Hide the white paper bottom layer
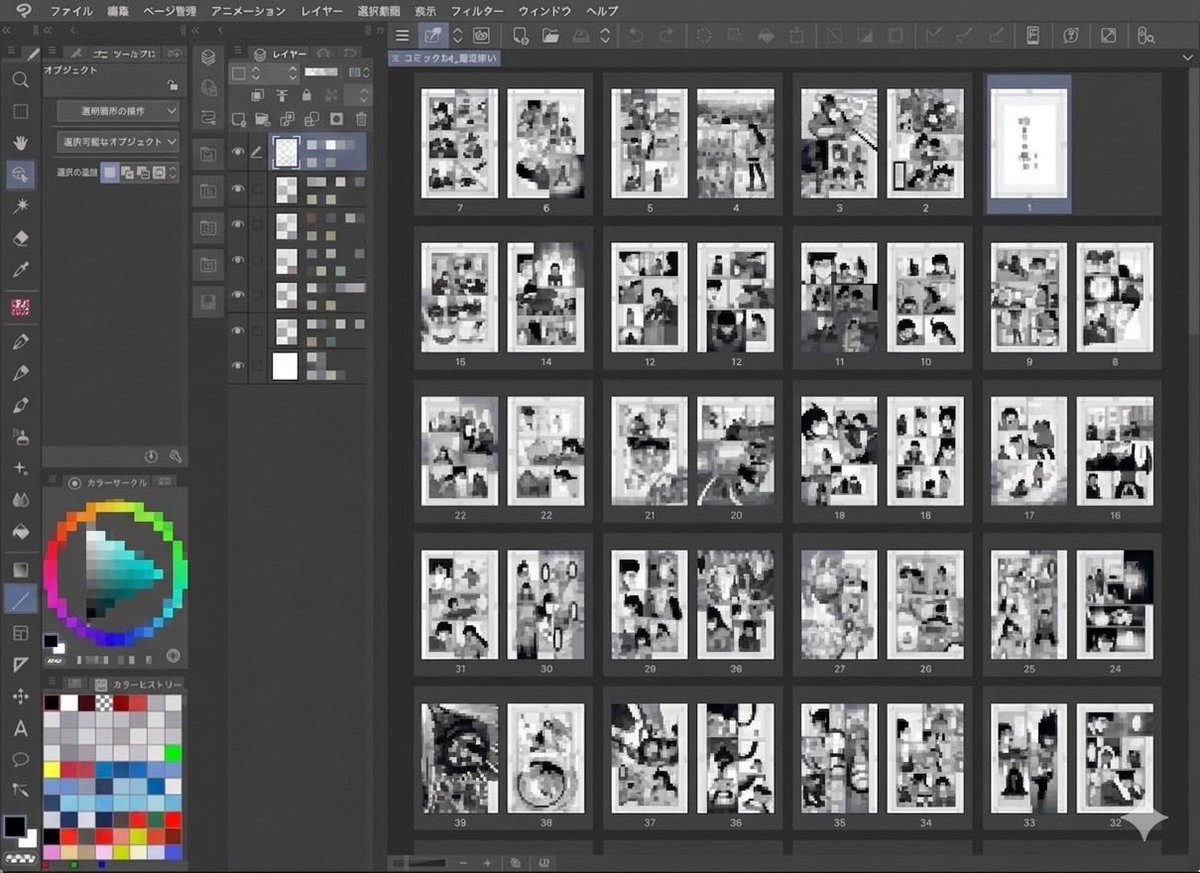Viewport: 1200px width, 873px height. (238, 366)
